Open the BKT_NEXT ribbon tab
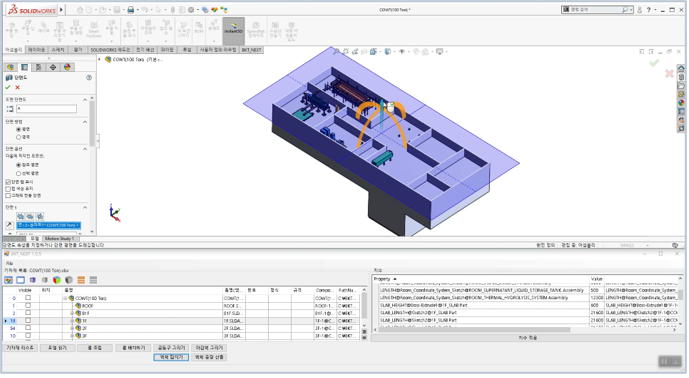This screenshot has height=378, width=689. click(x=252, y=50)
